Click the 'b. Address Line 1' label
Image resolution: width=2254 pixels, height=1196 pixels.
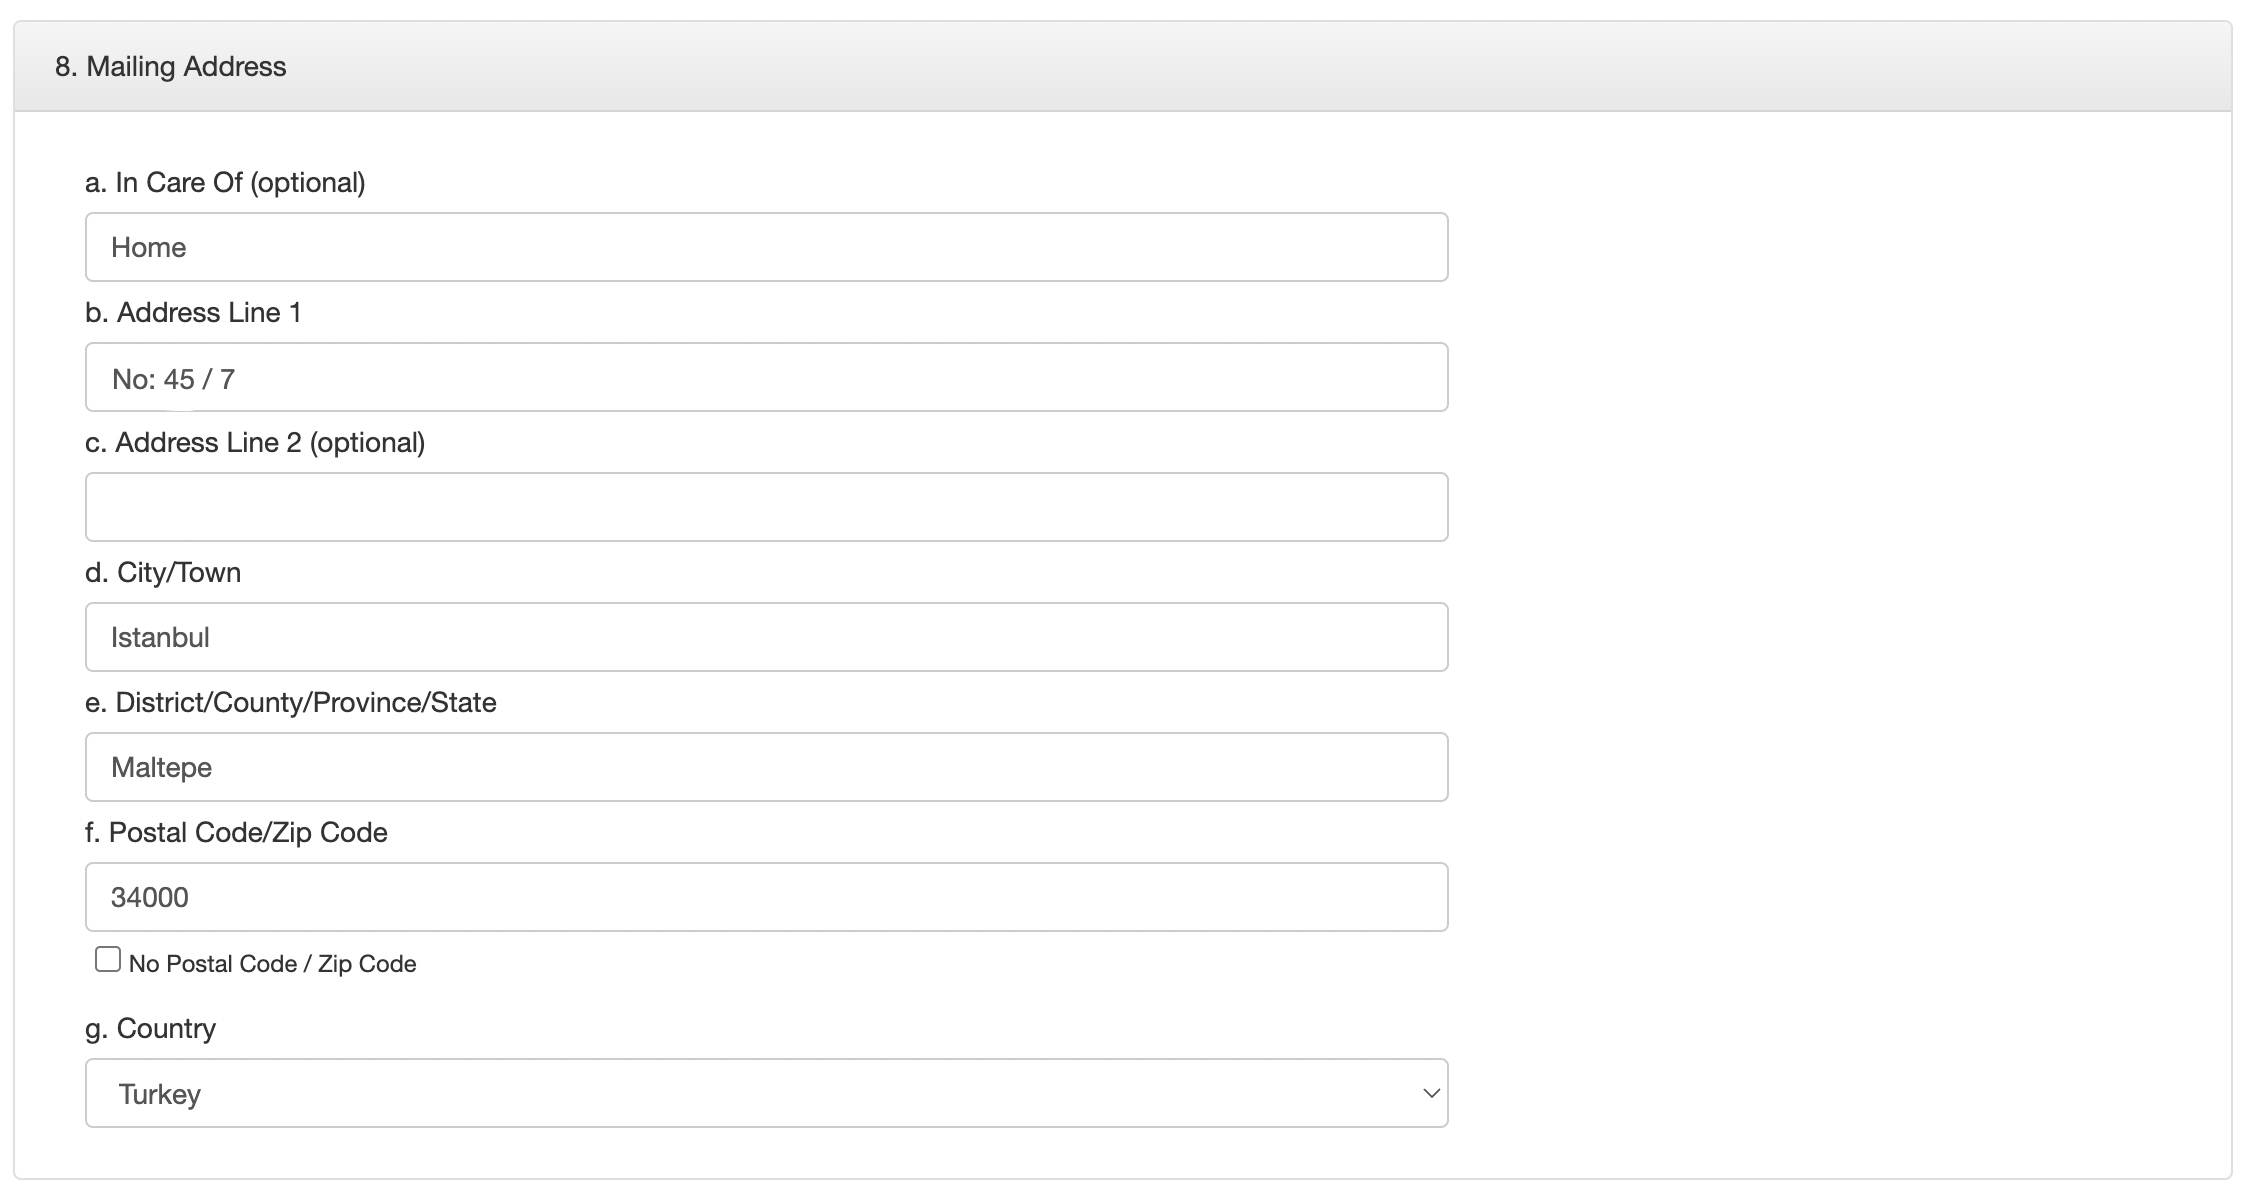(x=193, y=313)
